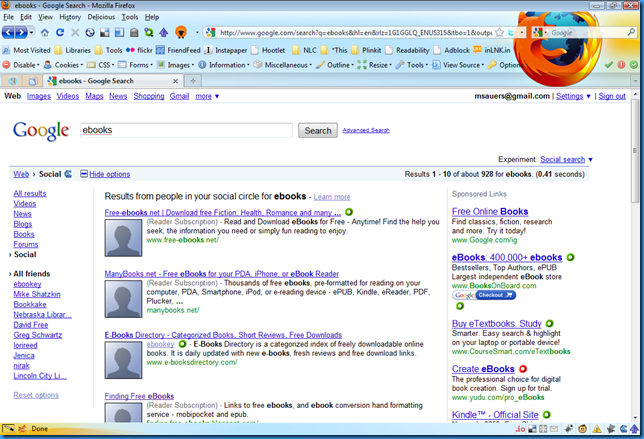This screenshot has height=439, width=644.
Task: Click the search magnifier in the Google box
Action: point(631,32)
